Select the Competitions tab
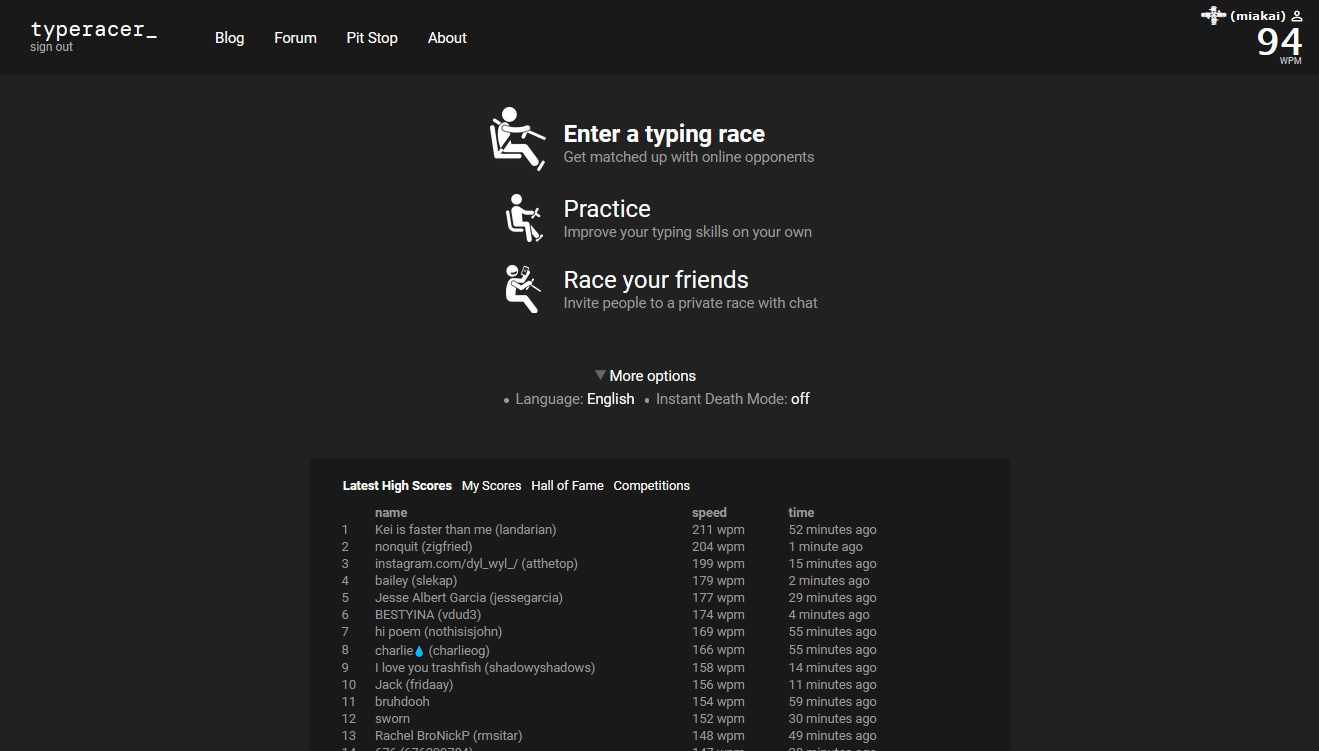 [x=651, y=486]
